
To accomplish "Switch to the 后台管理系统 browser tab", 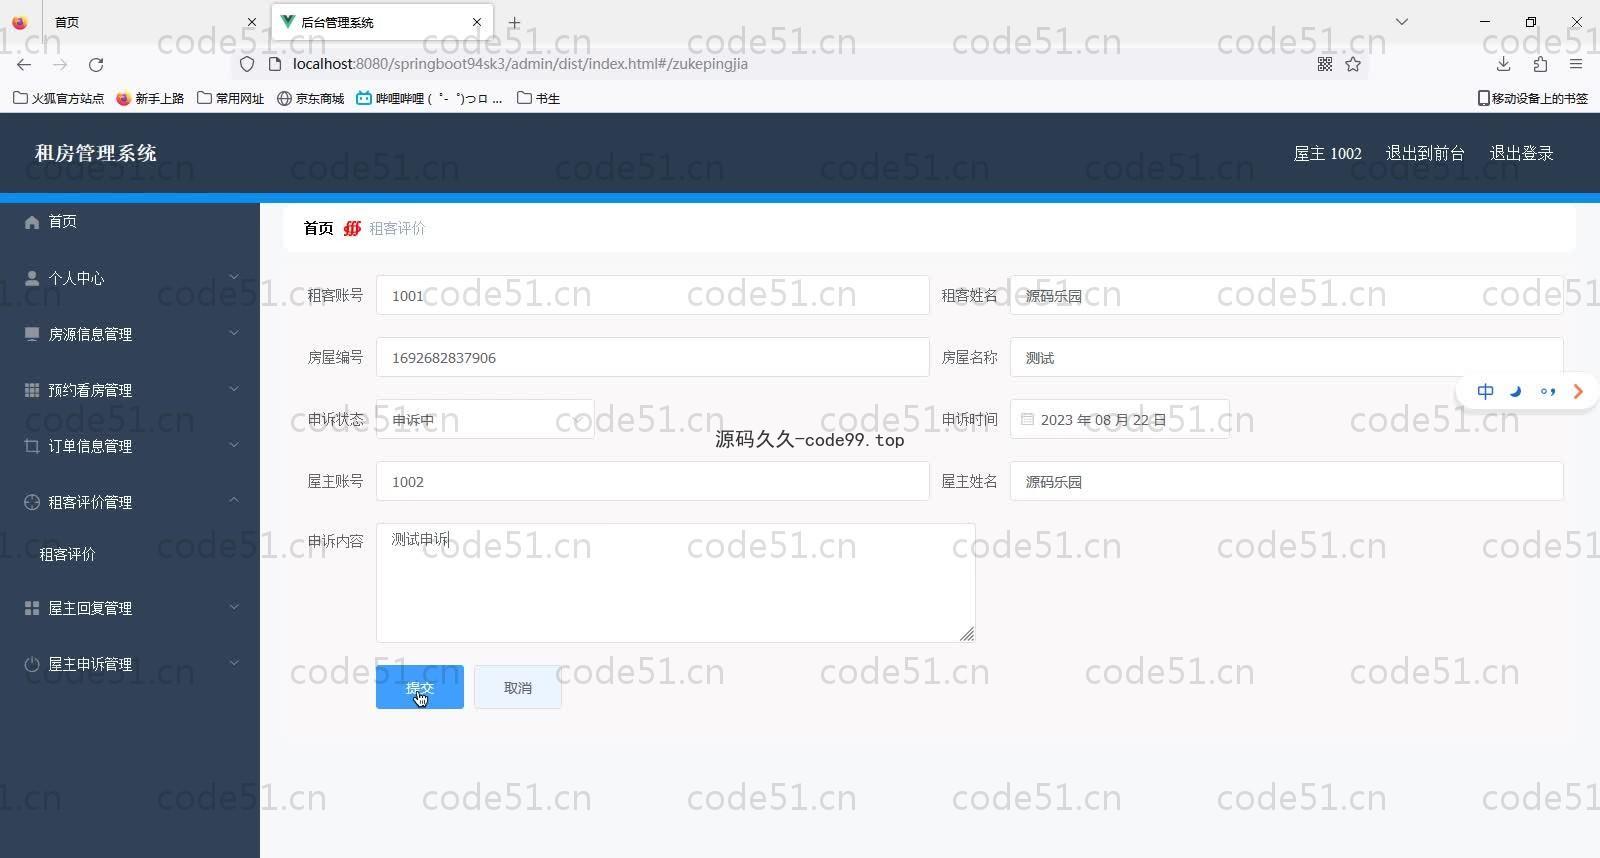I will click(x=380, y=22).
